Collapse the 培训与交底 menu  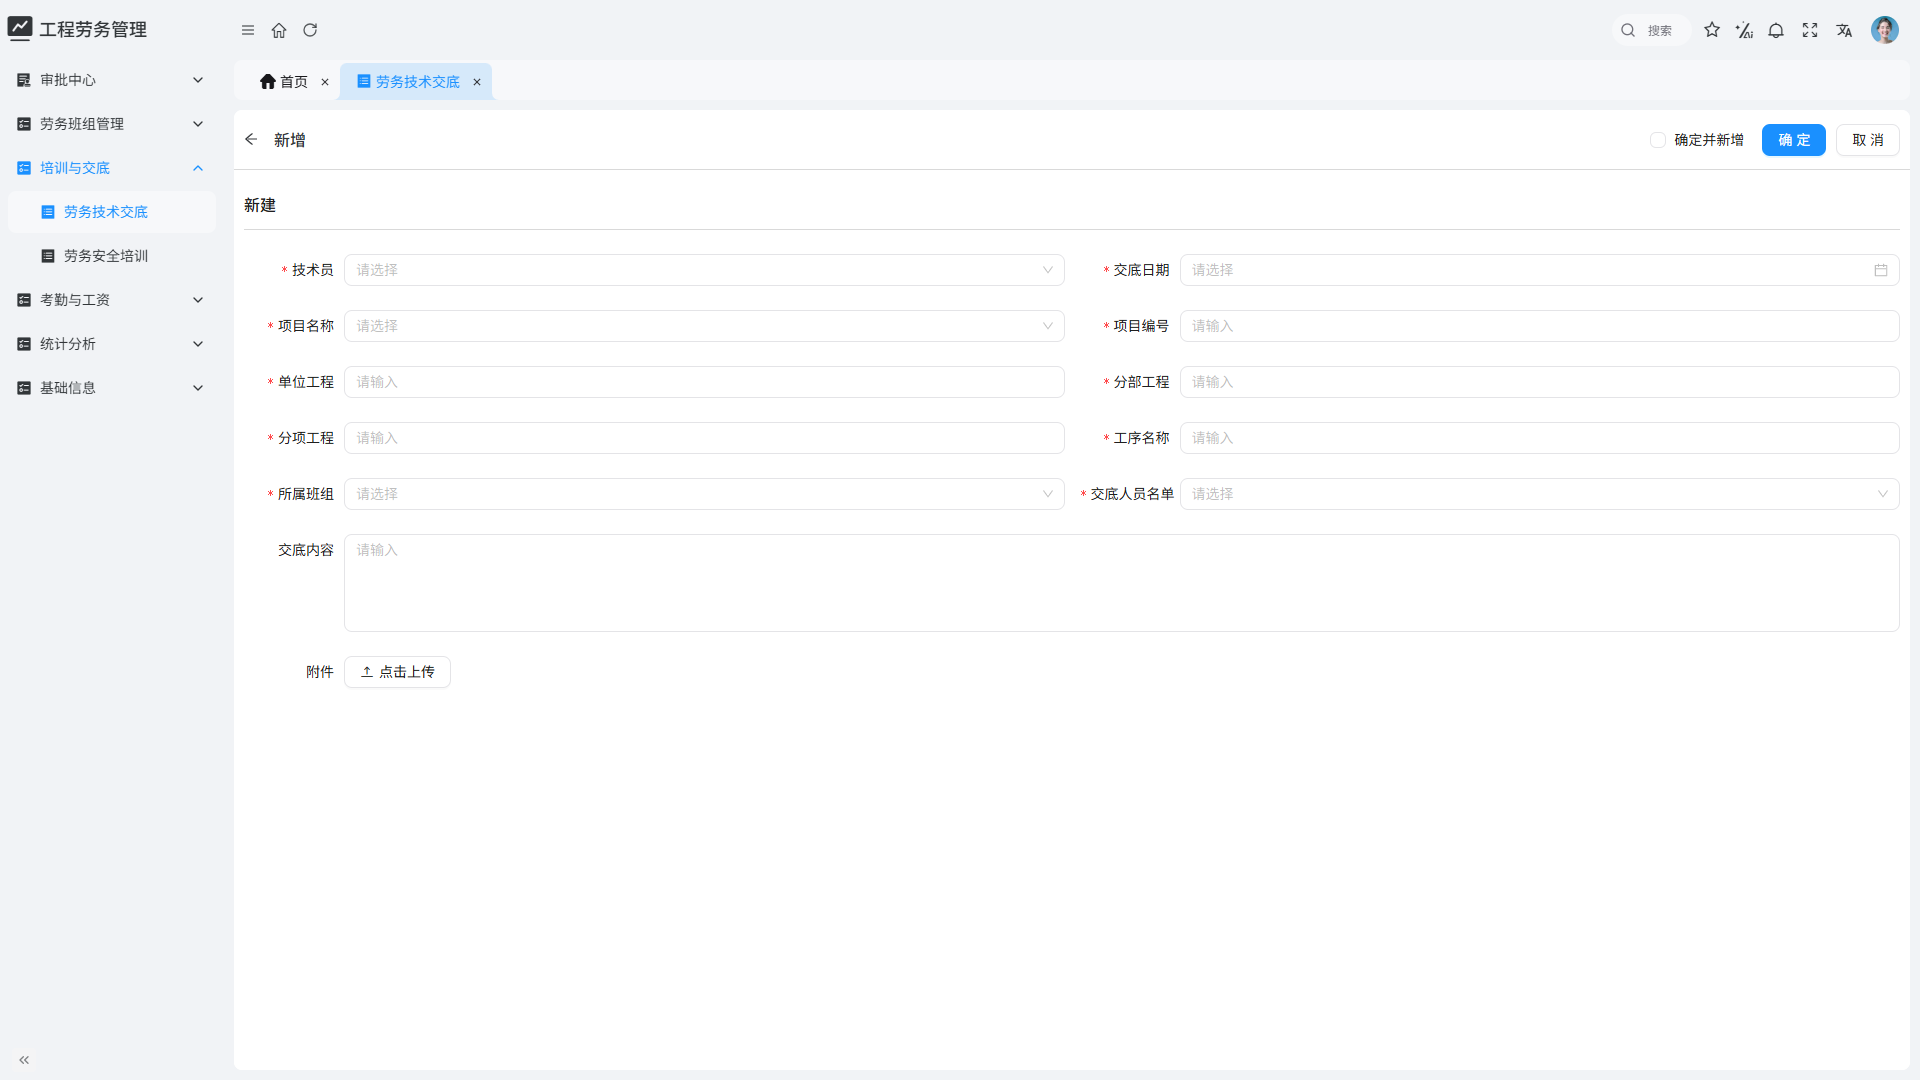tap(112, 168)
